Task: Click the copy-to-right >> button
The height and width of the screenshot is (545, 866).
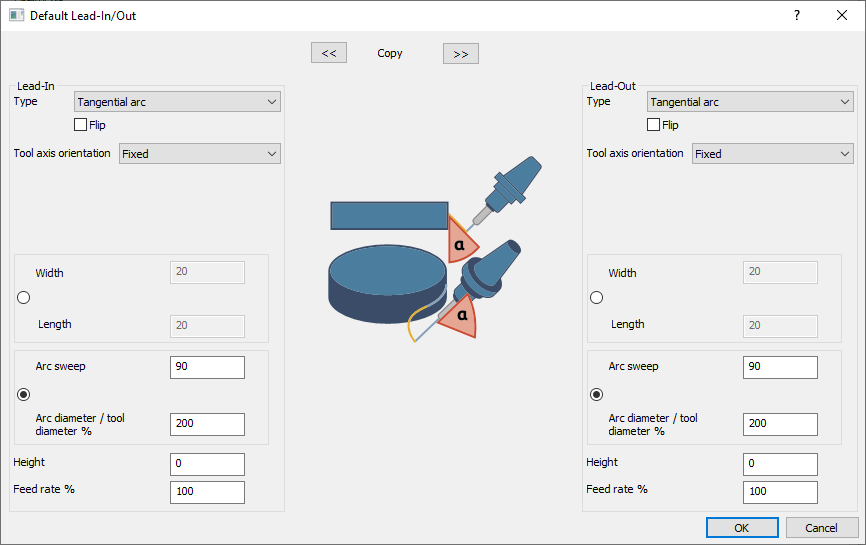Action: [460, 53]
